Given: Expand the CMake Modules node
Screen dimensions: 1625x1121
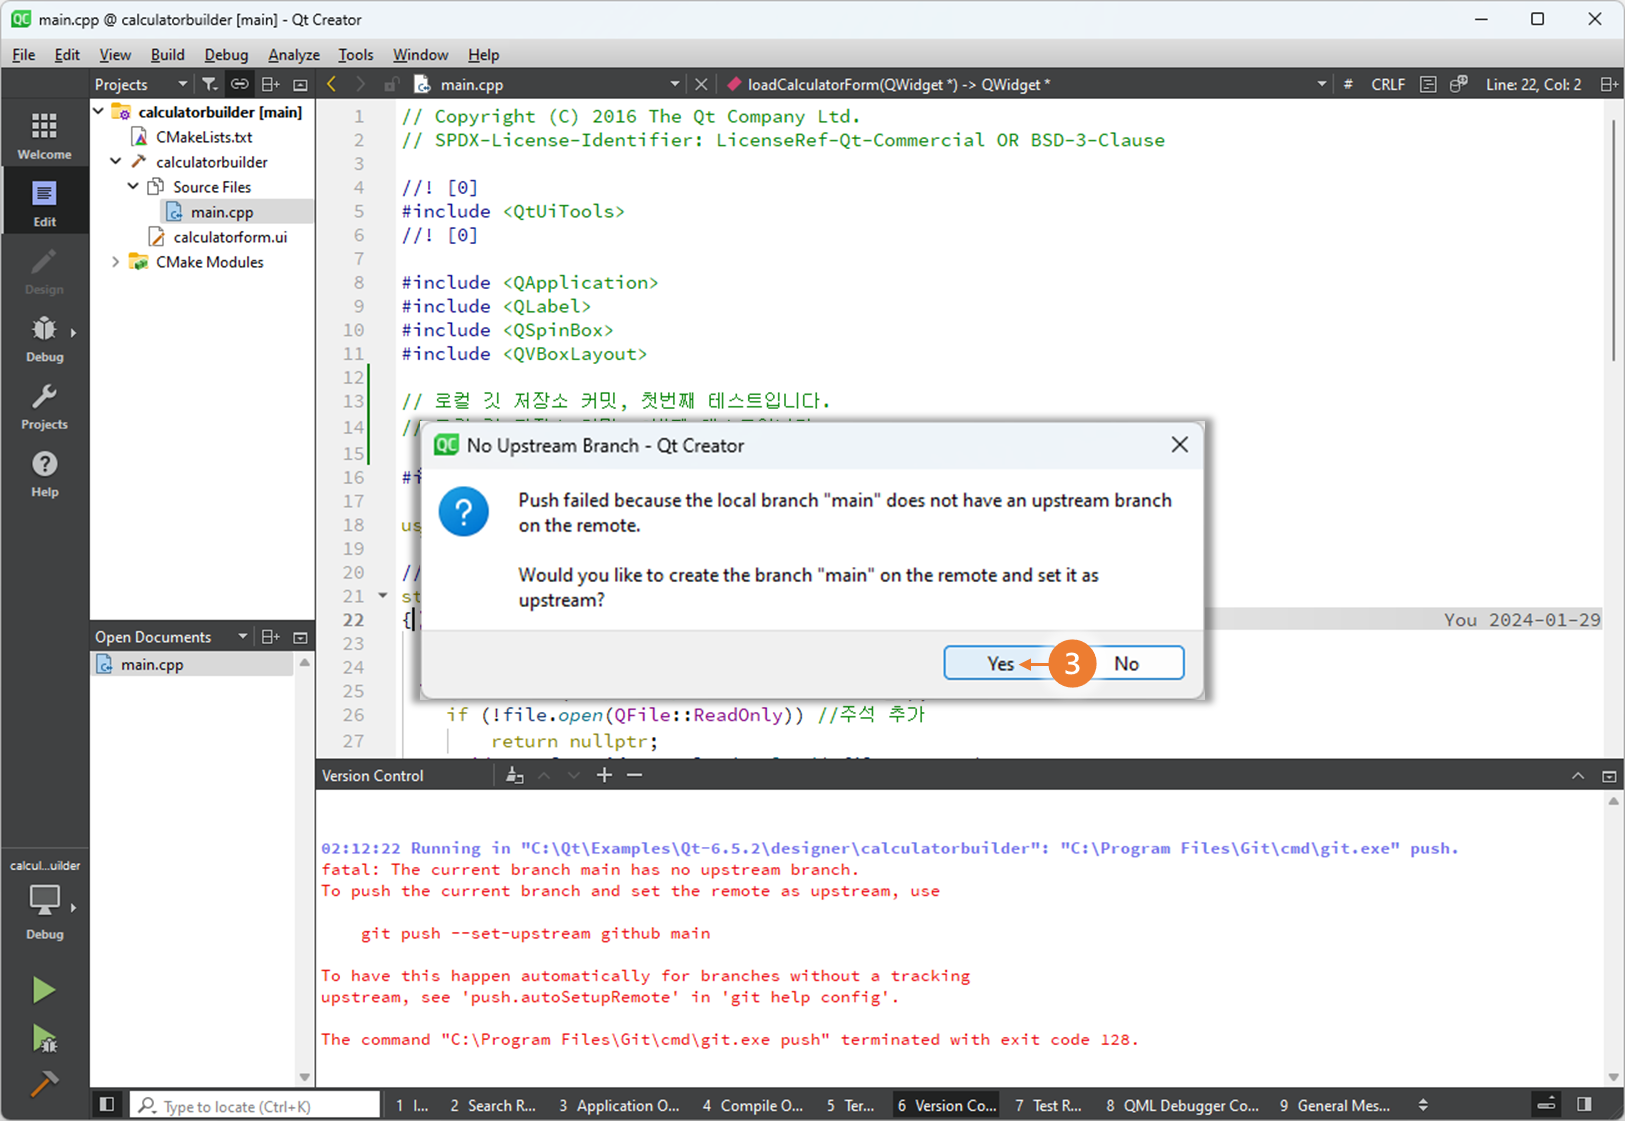Looking at the screenshot, I should click(116, 262).
